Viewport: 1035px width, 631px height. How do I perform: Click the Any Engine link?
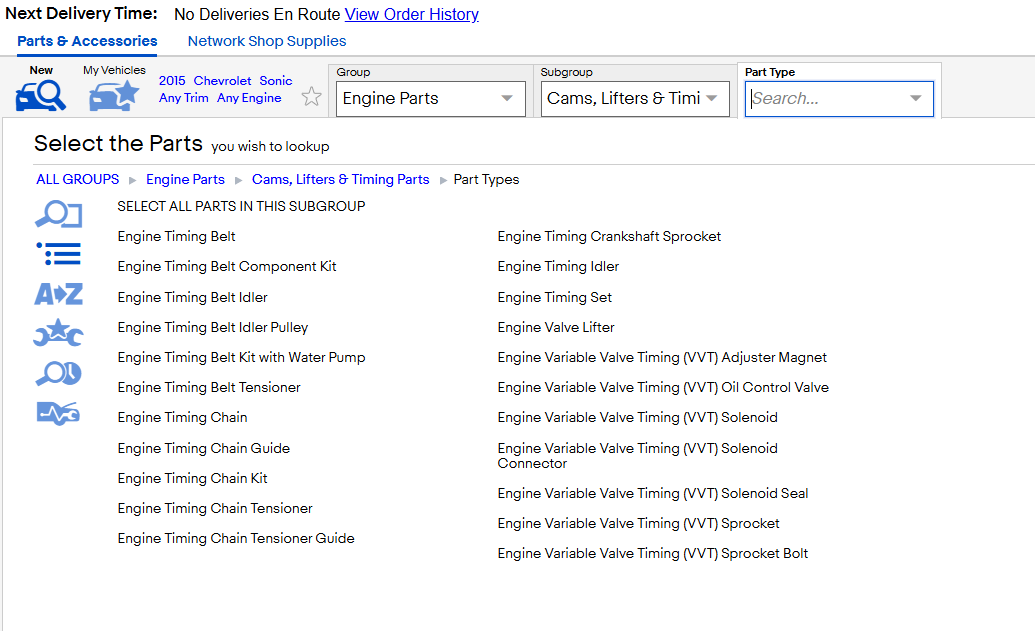click(249, 98)
